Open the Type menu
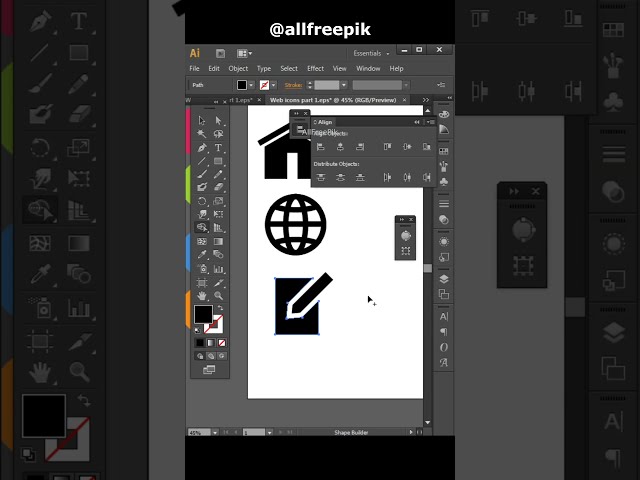This screenshot has height=480, width=640. pos(264,69)
